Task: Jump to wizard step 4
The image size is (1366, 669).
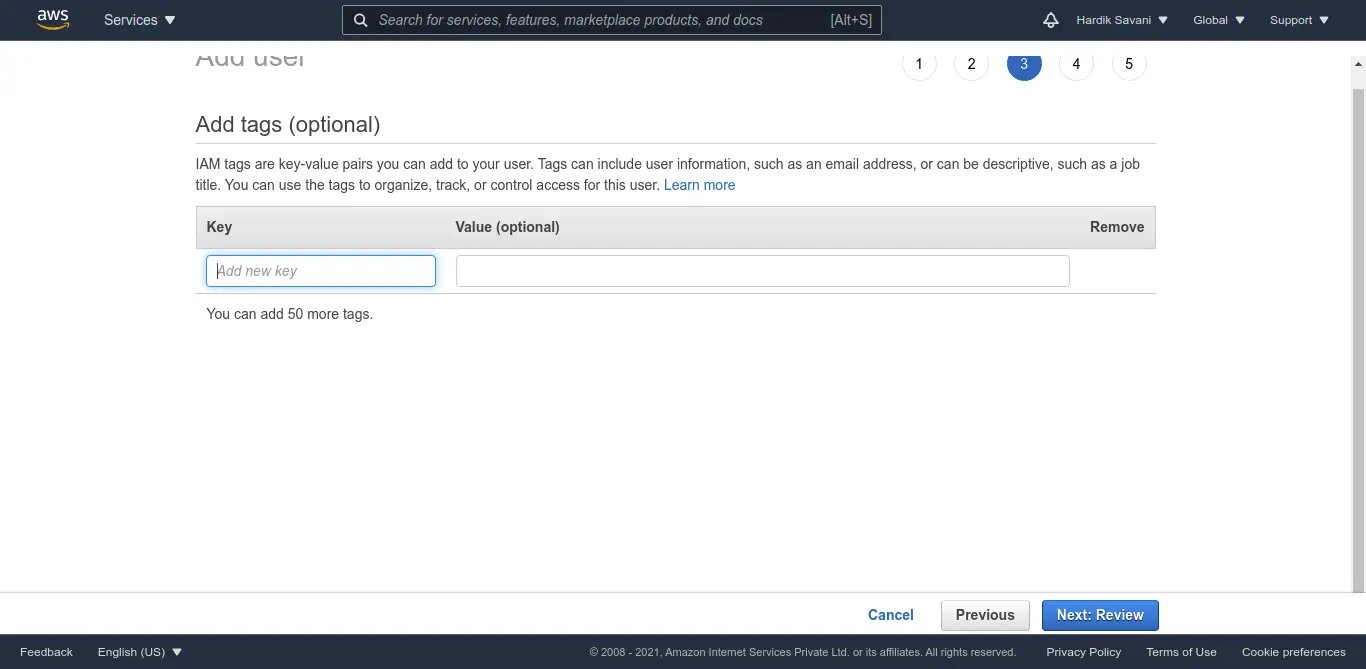Action: (1076, 64)
